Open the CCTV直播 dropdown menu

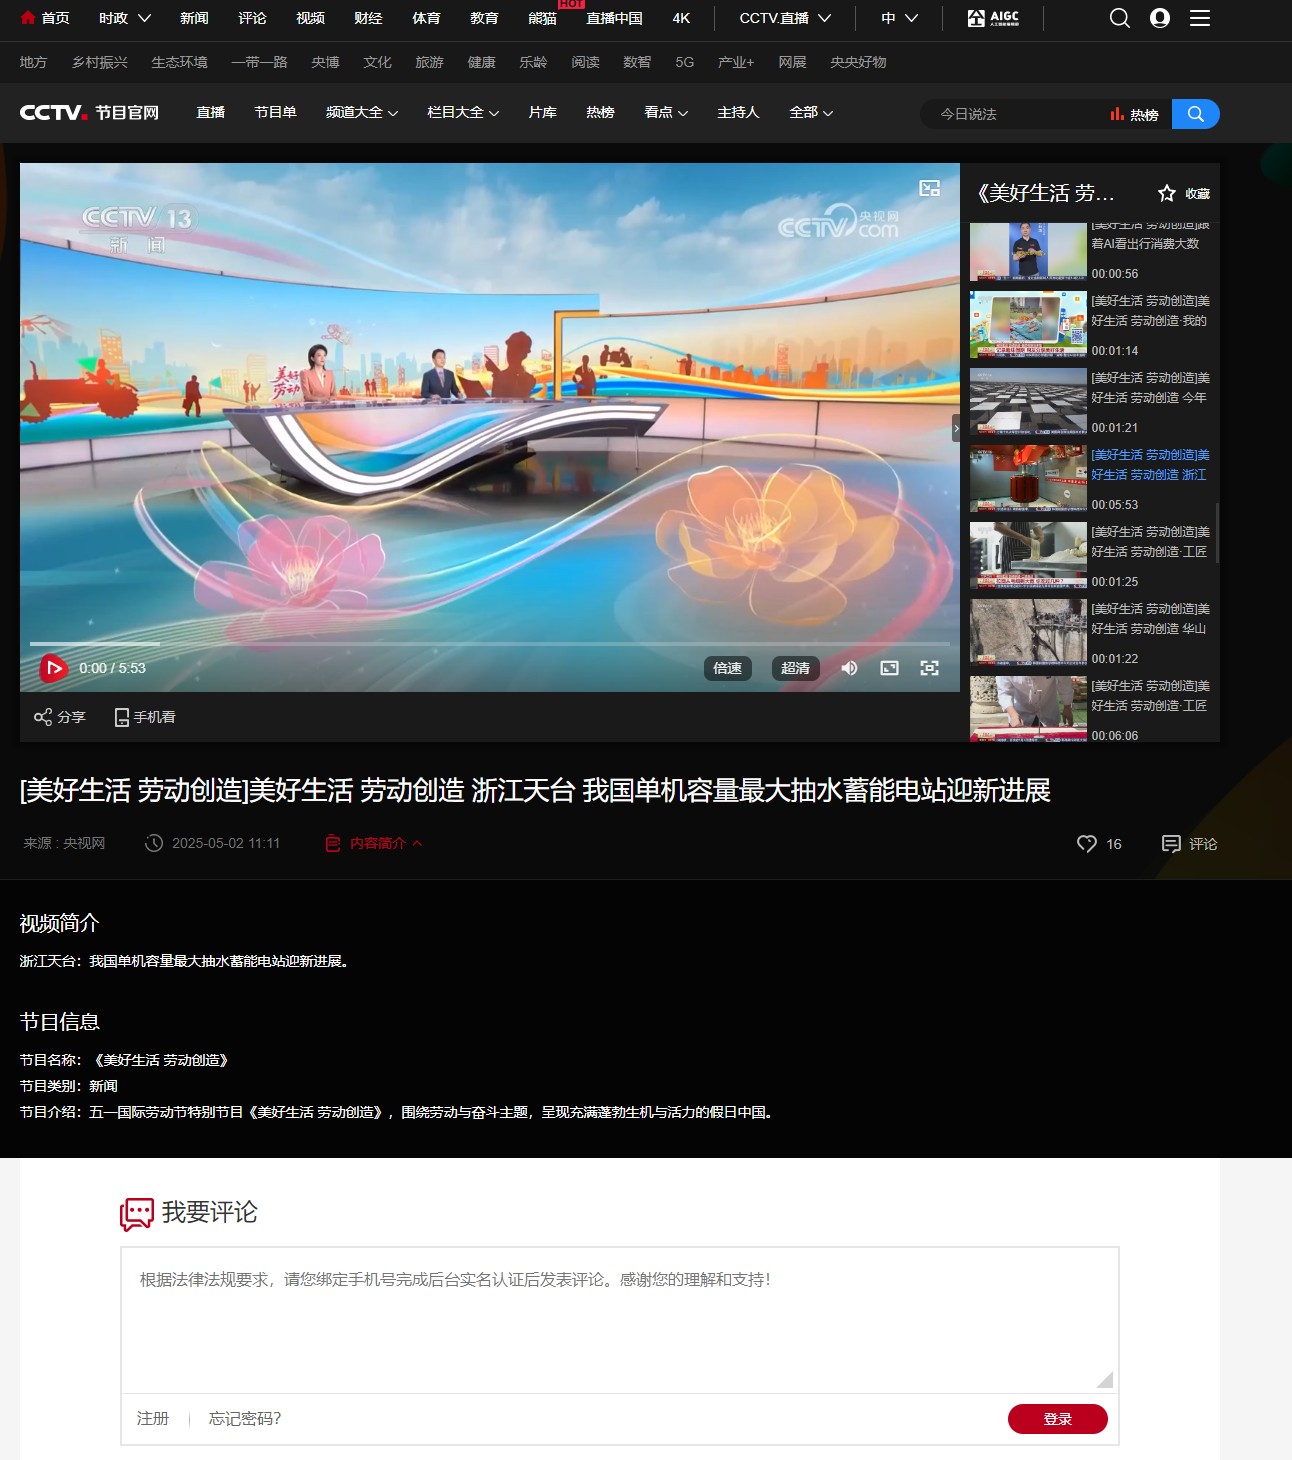[784, 18]
